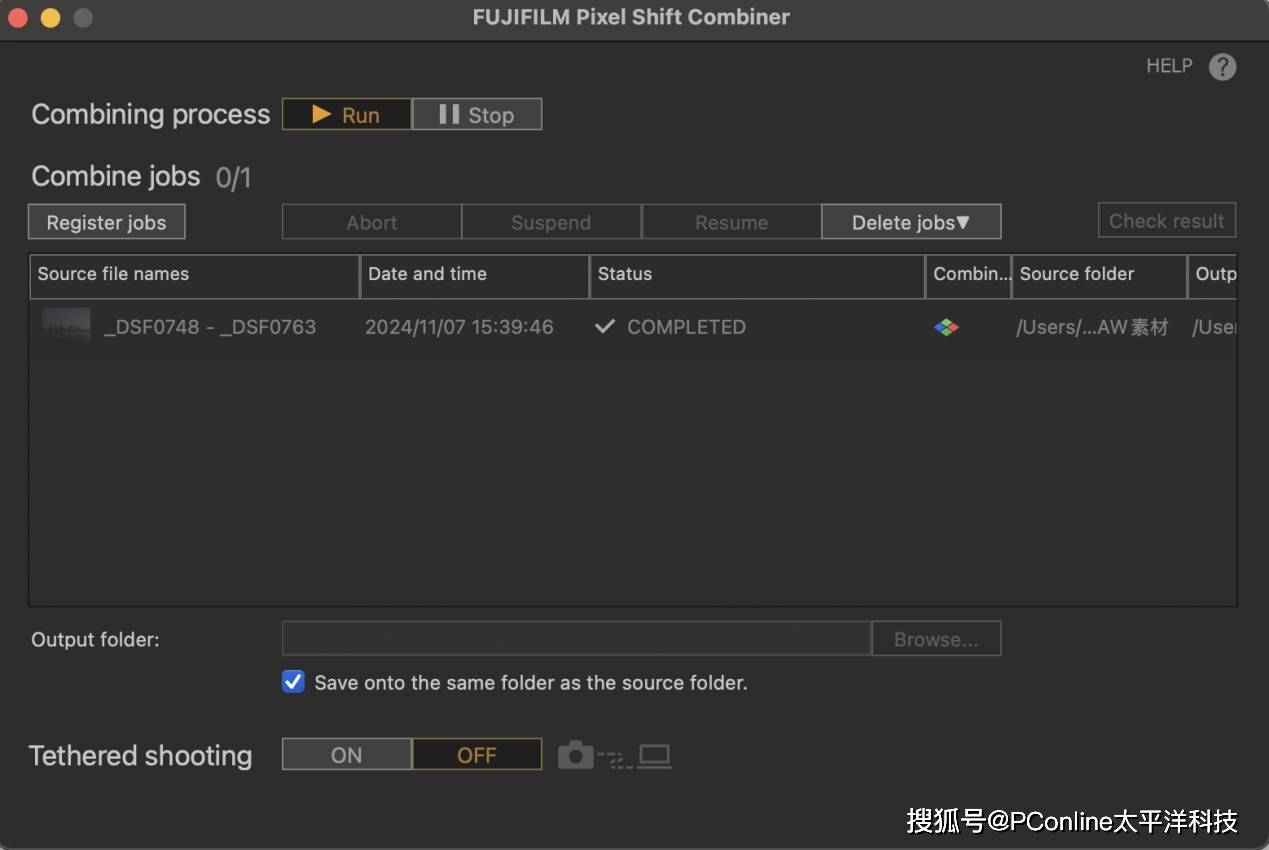1269x850 pixels.
Task: Click the Status column header
Action: (756, 274)
